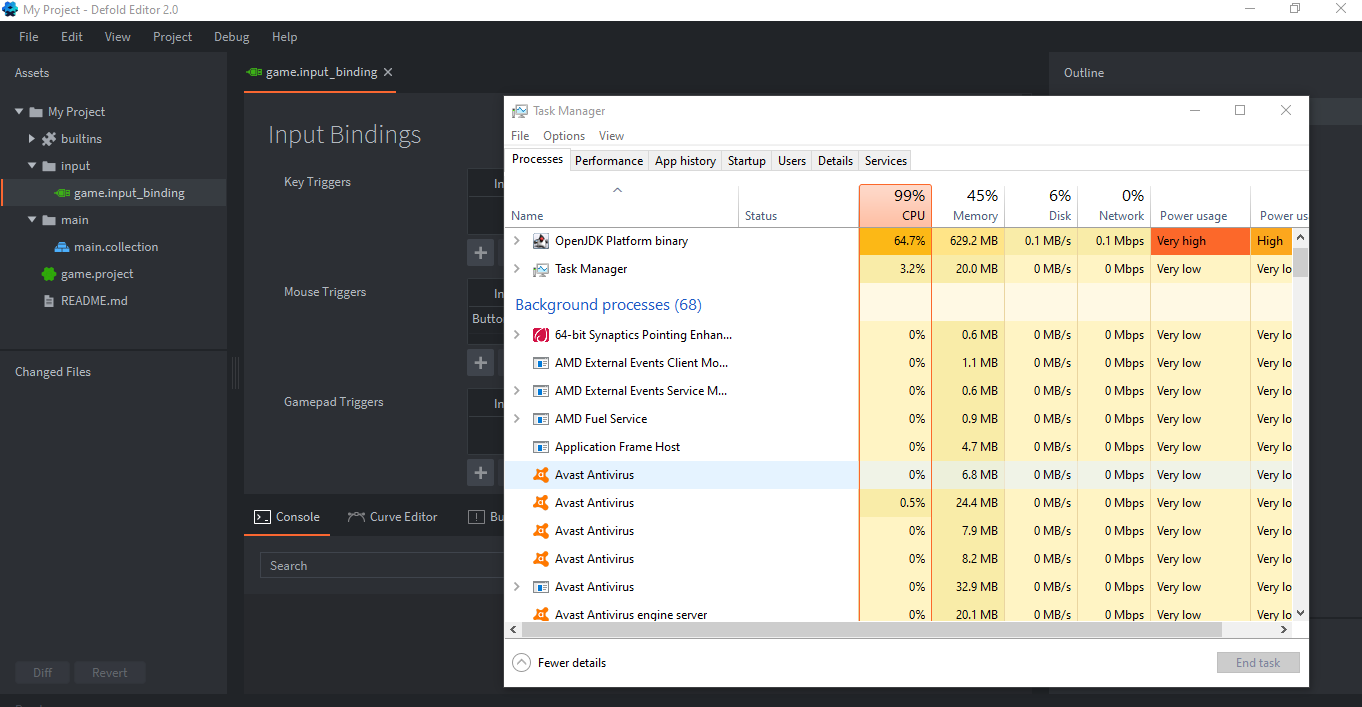Add a Key Trigger with the plus button
The height and width of the screenshot is (707, 1362).
point(481,252)
